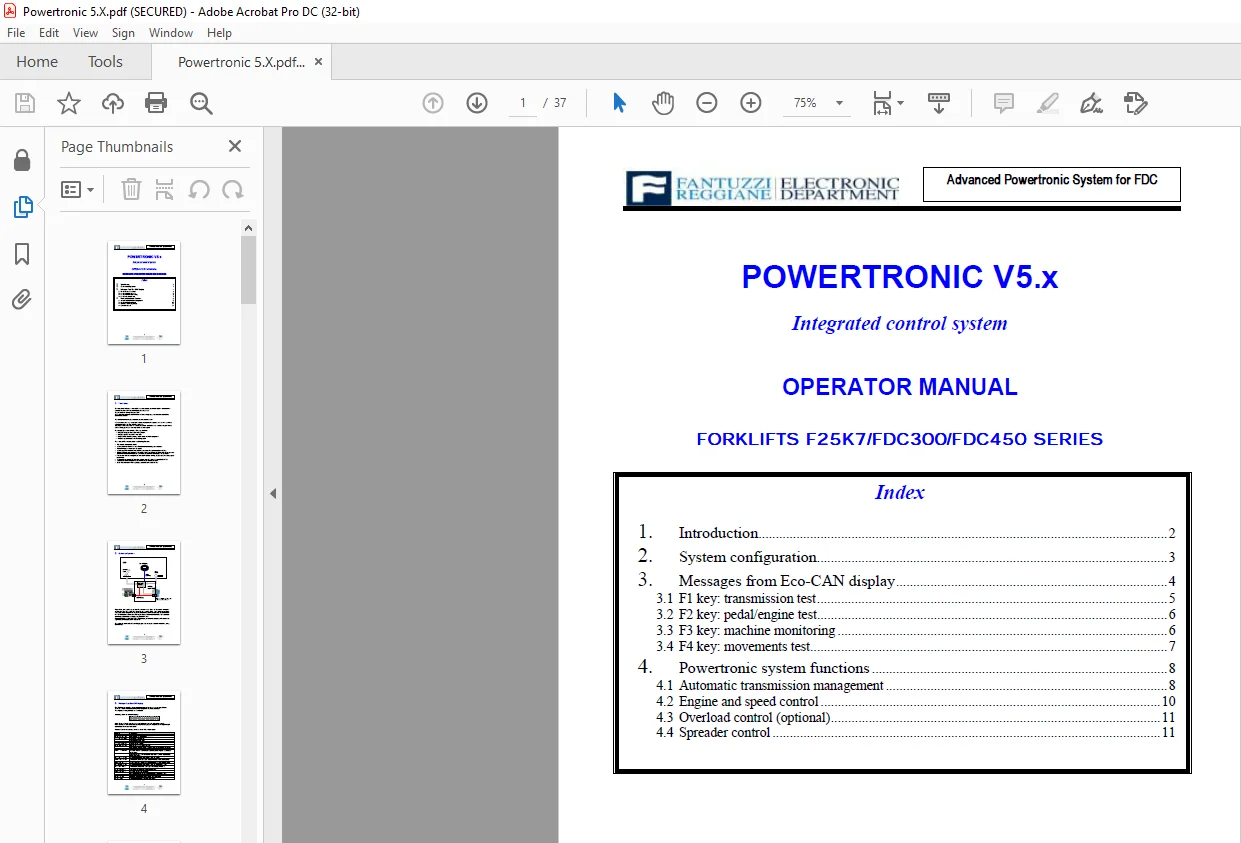1241x843 pixels.
Task: Open the Window menu
Action: tap(171, 33)
